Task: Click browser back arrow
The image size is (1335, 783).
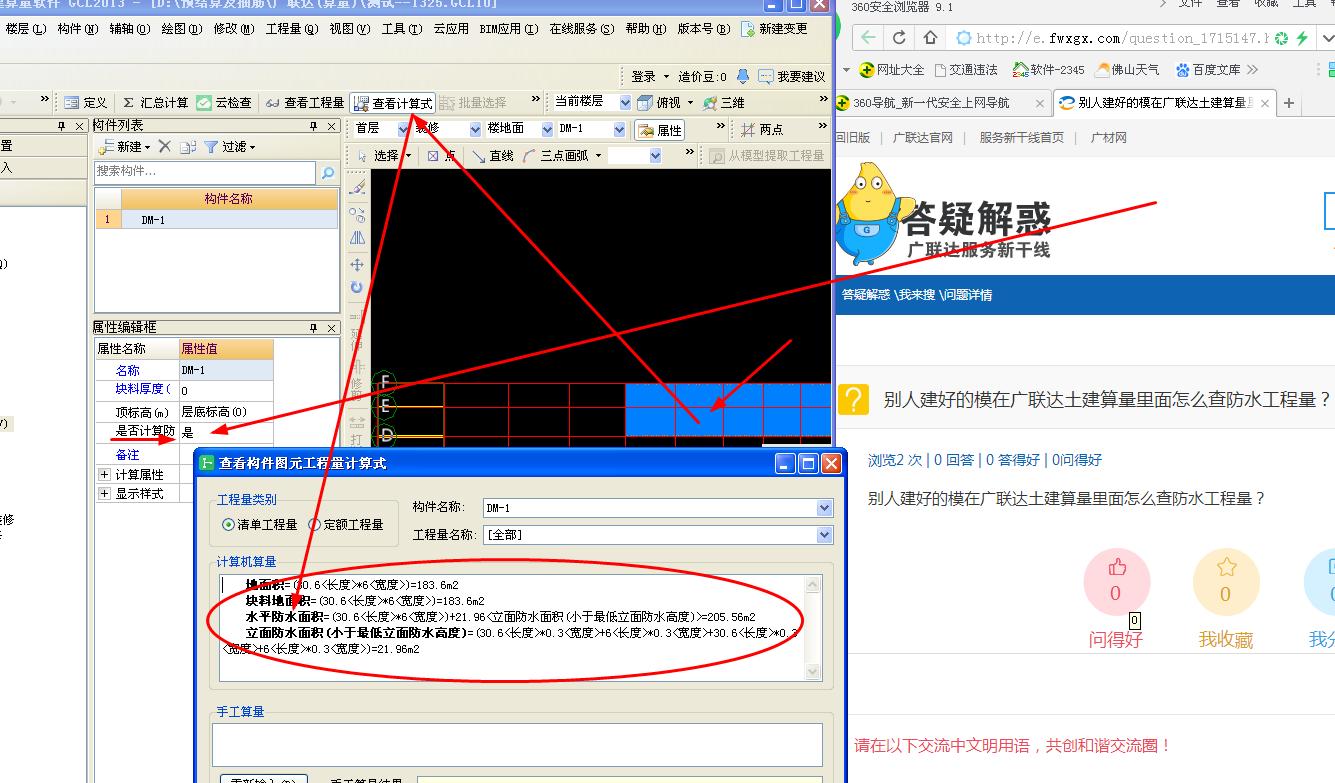Action: [867, 38]
